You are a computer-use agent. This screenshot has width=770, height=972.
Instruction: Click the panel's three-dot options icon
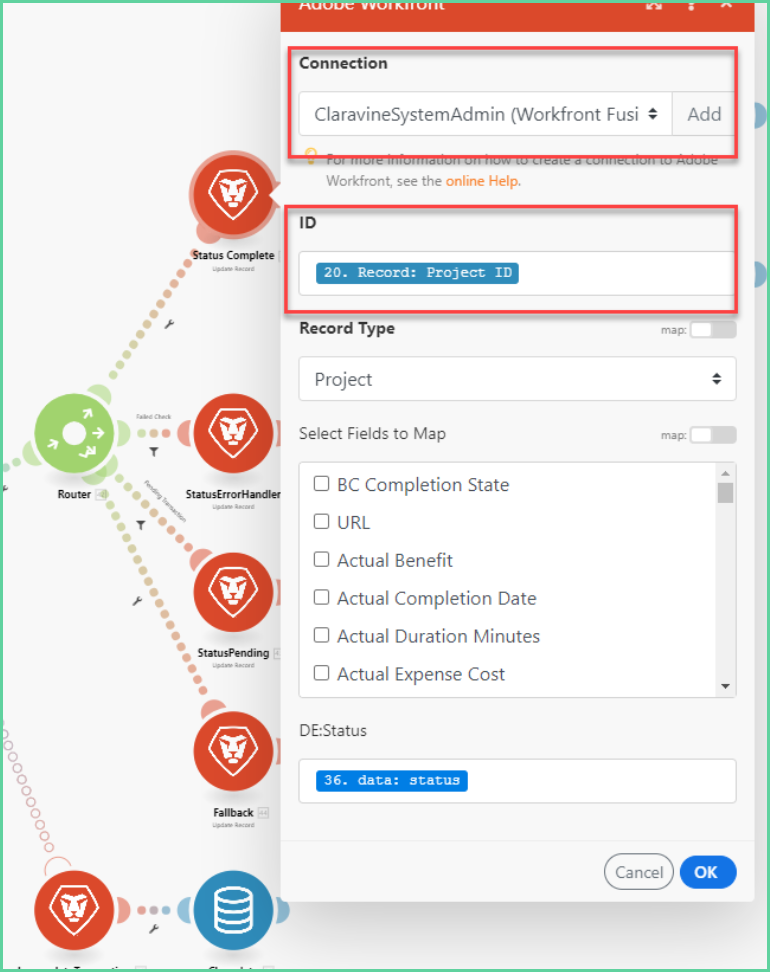coord(691,6)
